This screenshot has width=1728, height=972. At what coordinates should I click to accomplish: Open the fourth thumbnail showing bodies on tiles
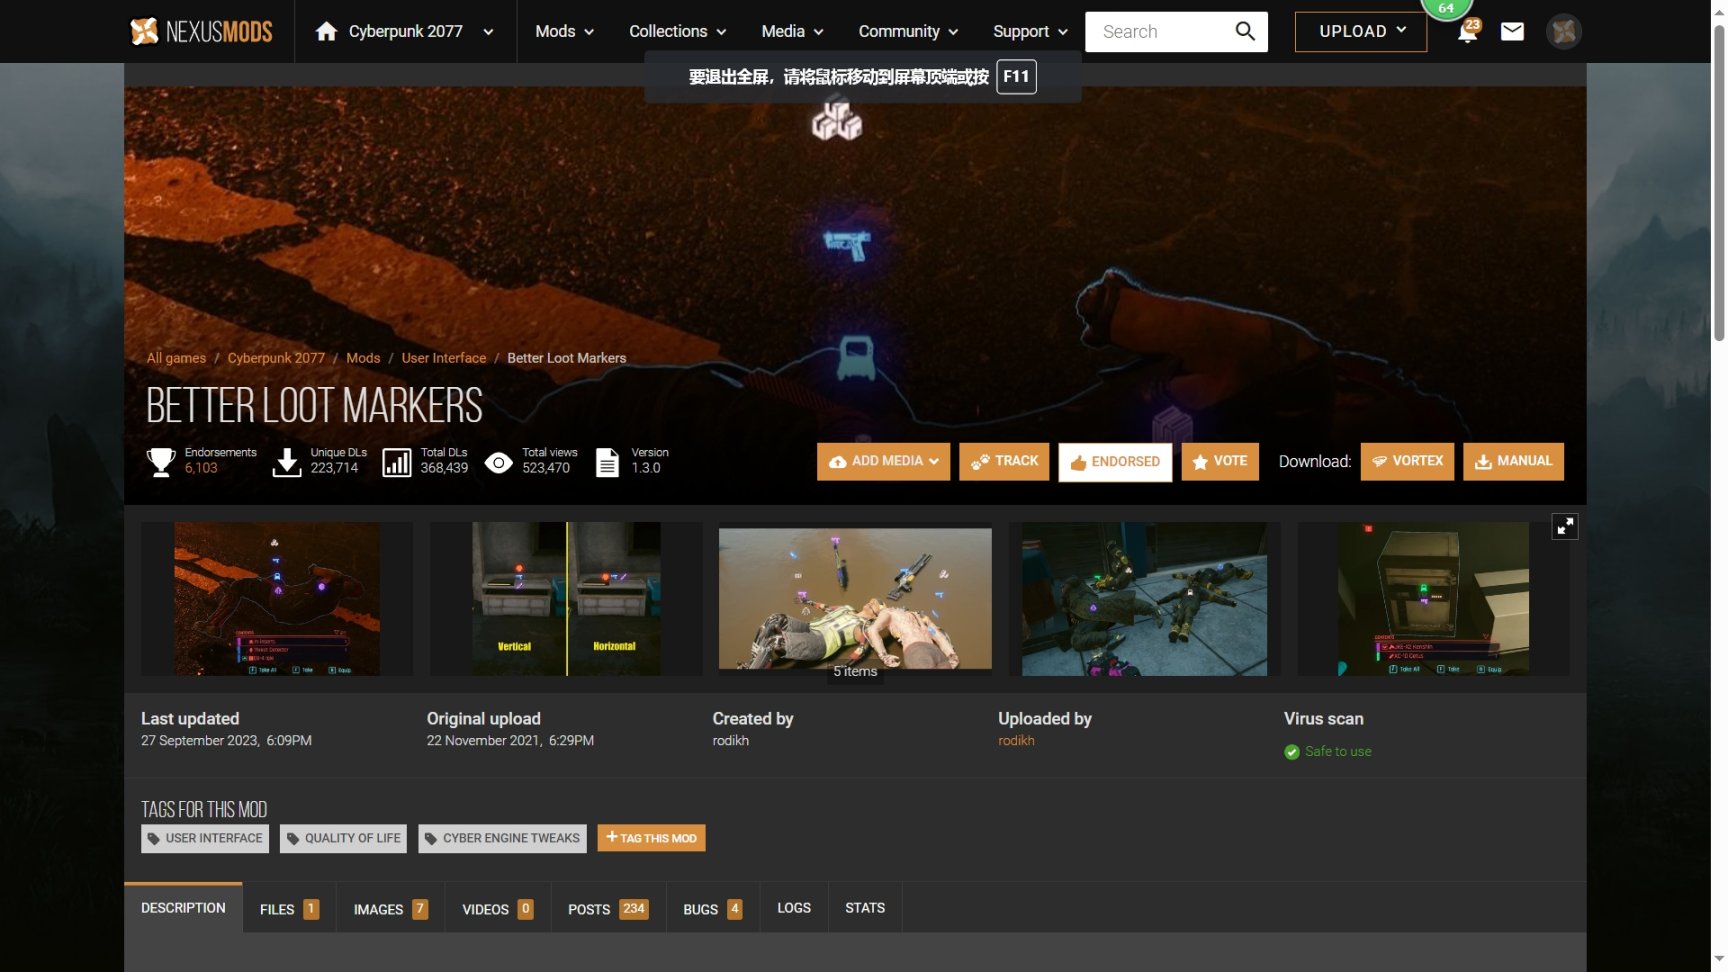tap(1144, 599)
